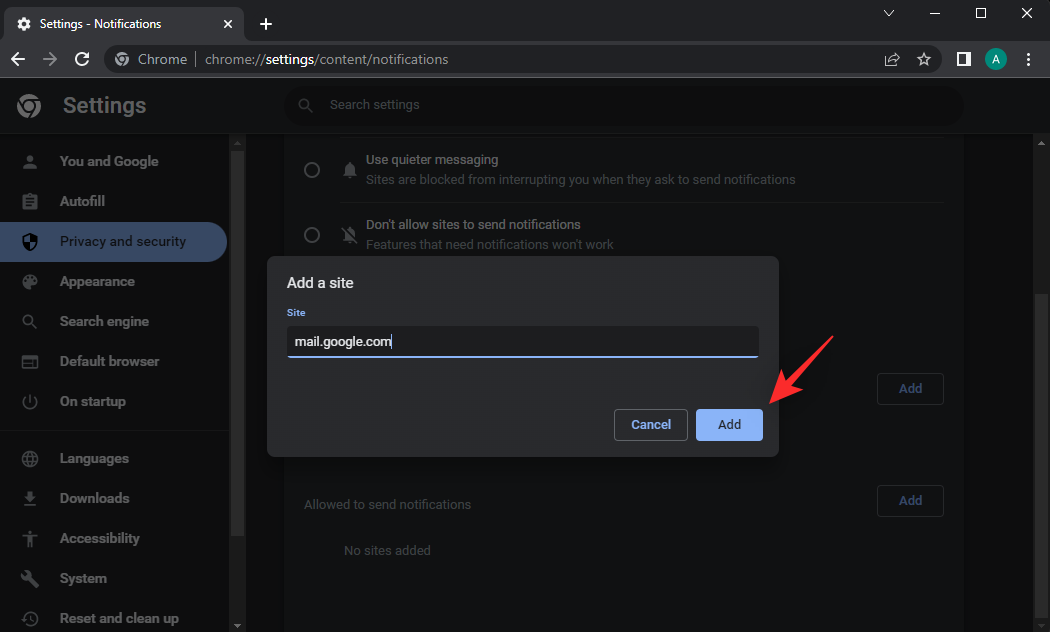This screenshot has width=1050, height=632.
Task: Click the Search settings box
Action: [x=622, y=105]
